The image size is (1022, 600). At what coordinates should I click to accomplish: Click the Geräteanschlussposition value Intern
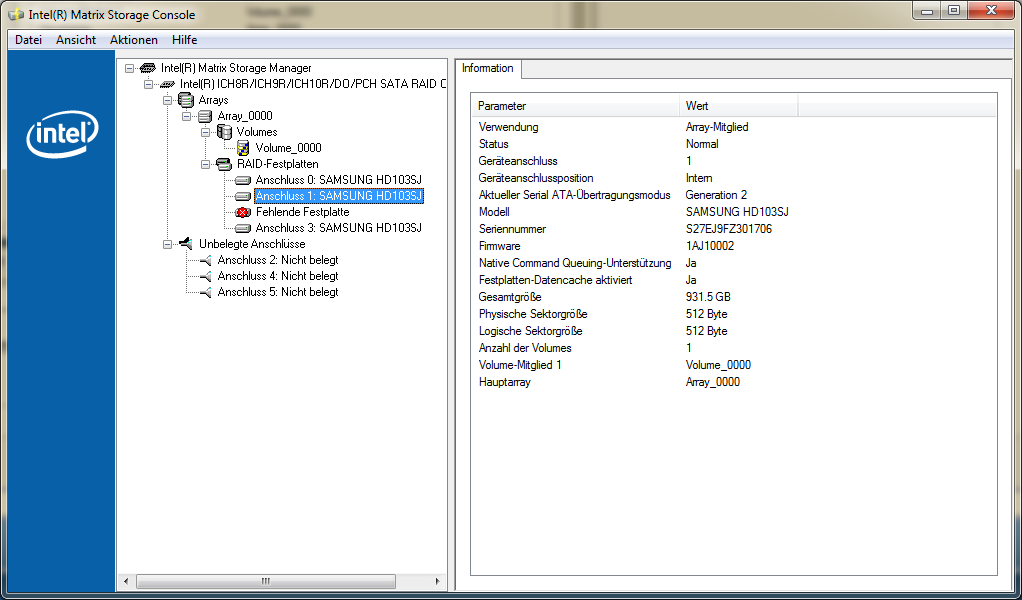click(699, 178)
